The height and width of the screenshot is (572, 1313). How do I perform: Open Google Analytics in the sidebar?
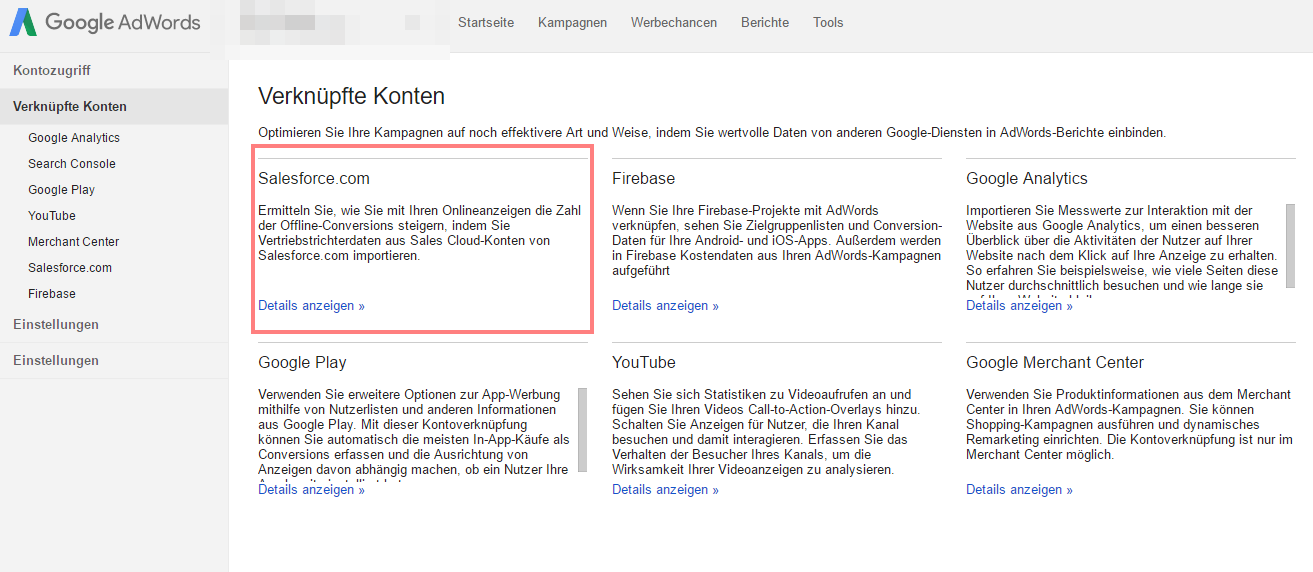74,138
